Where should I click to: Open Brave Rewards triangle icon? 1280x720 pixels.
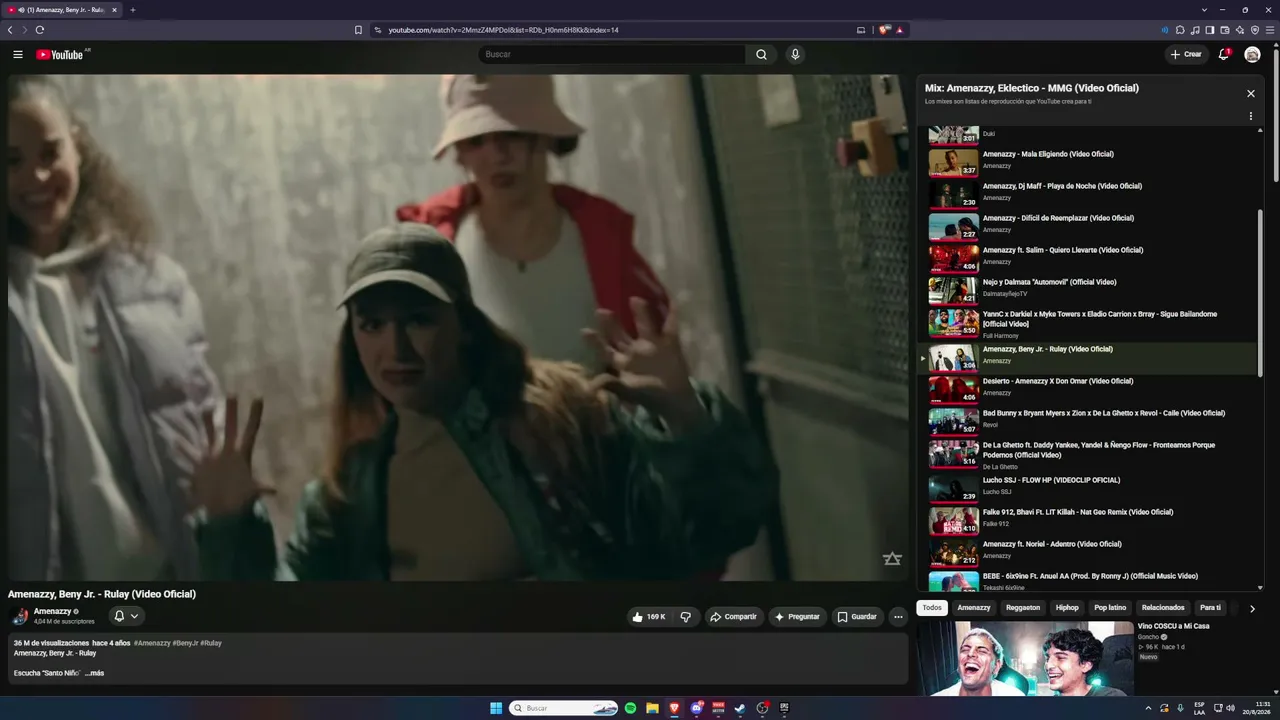[899, 30]
